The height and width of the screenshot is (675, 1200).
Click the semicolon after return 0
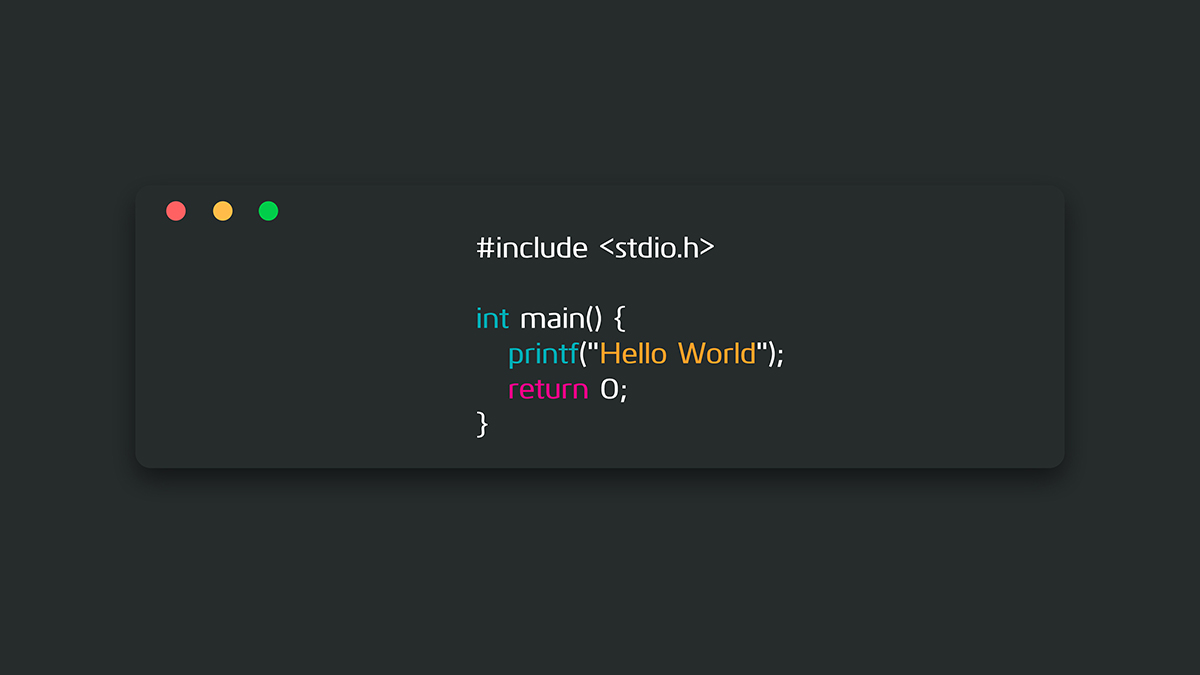pyautogui.click(x=623, y=392)
